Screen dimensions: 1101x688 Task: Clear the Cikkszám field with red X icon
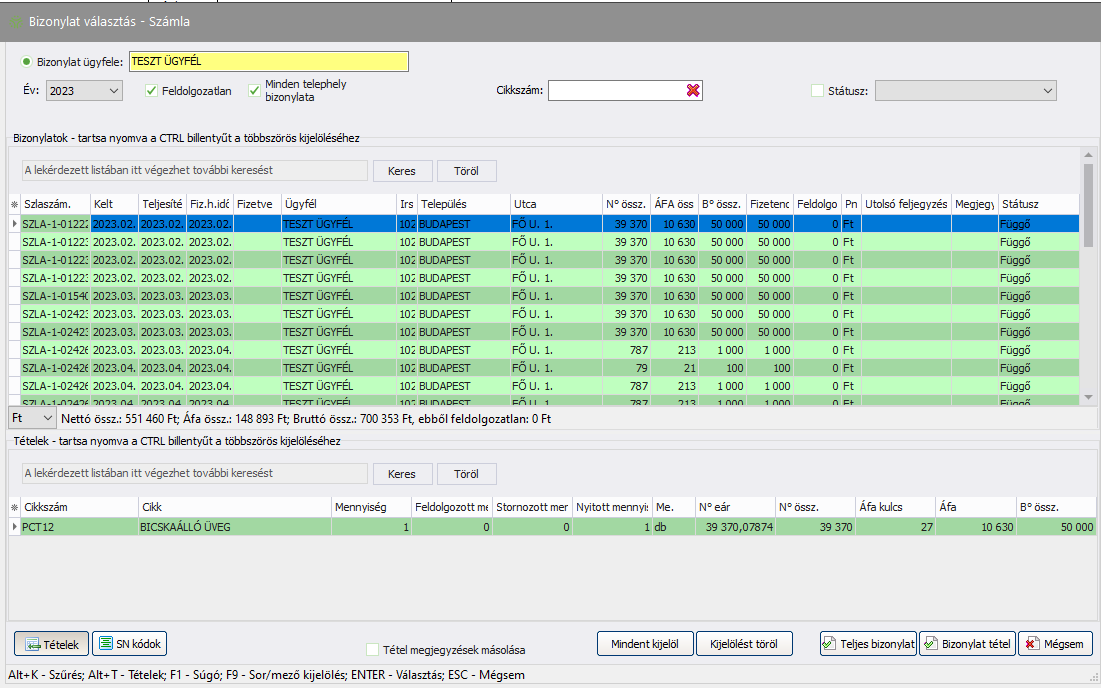click(693, 91)
